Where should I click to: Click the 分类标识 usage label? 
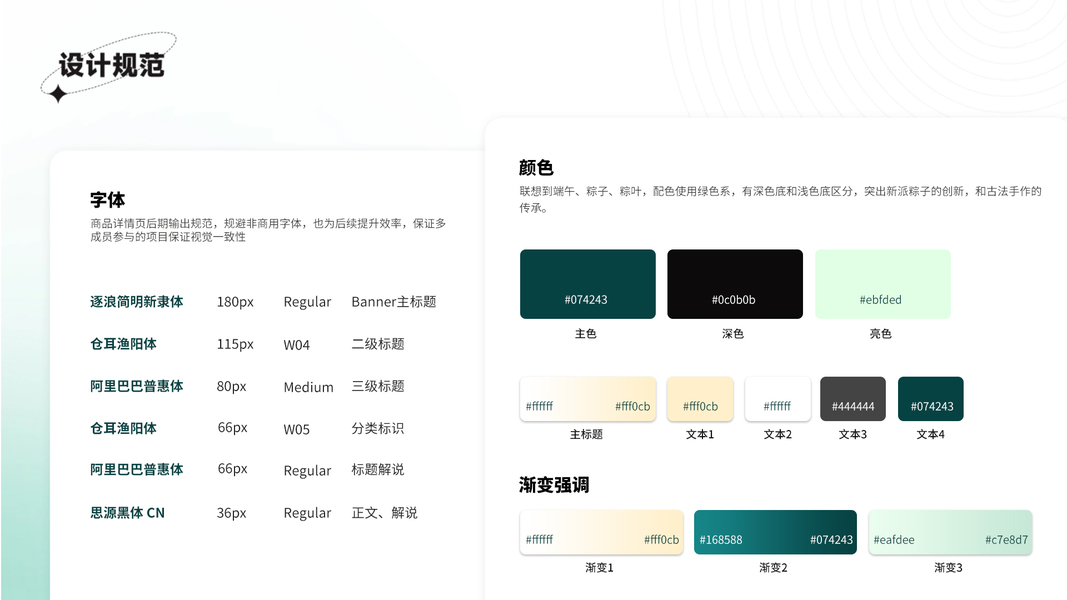pyautogui.click(x=378, y=428)
